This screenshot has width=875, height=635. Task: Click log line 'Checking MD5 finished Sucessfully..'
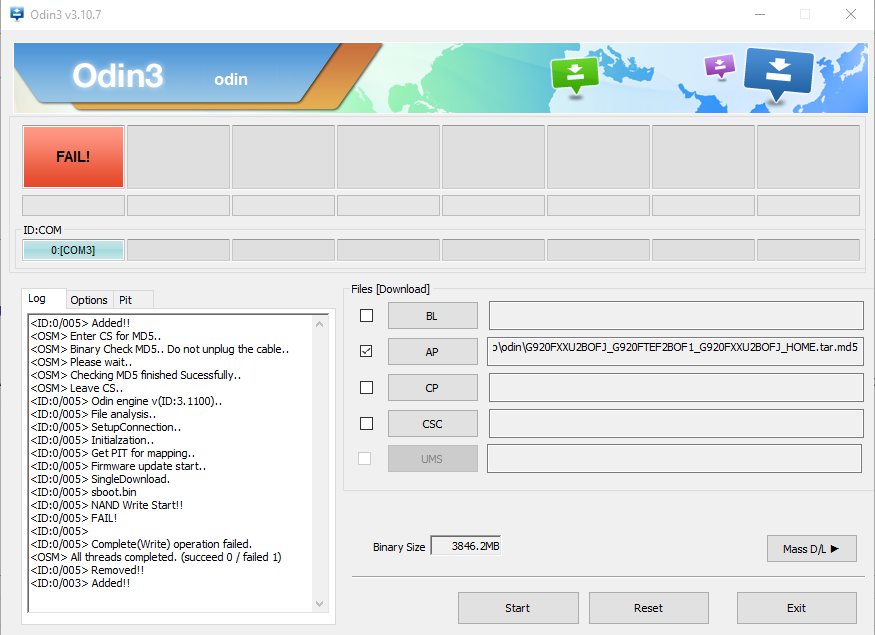(x=136, y=375)
